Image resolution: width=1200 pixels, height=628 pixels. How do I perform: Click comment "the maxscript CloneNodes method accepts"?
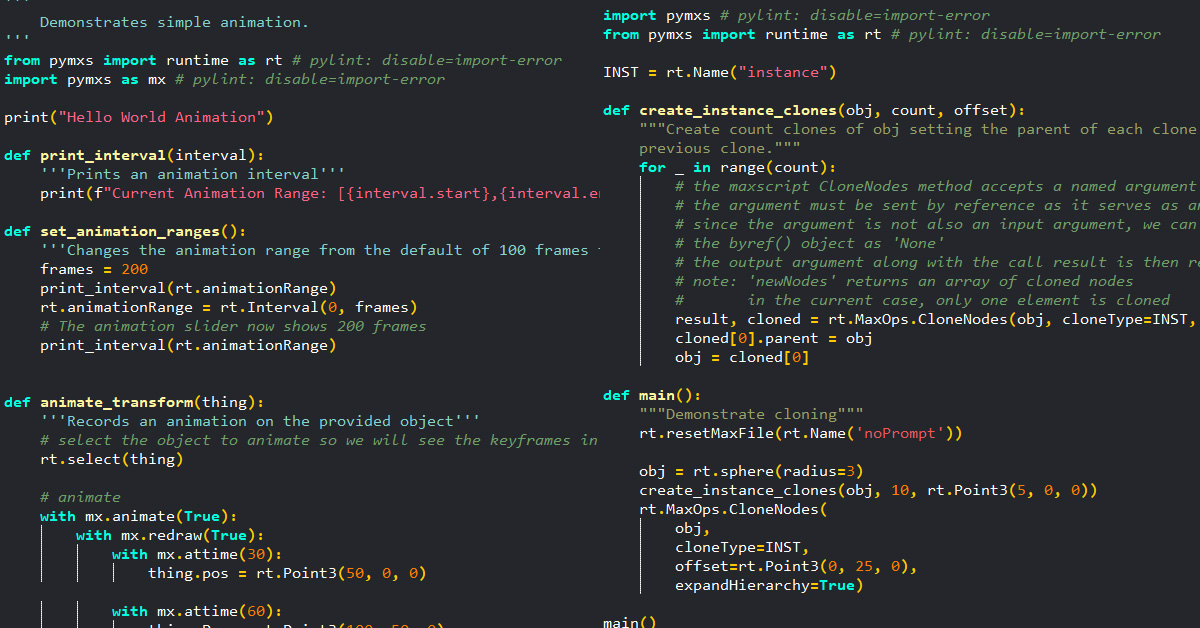coord(936,186)
